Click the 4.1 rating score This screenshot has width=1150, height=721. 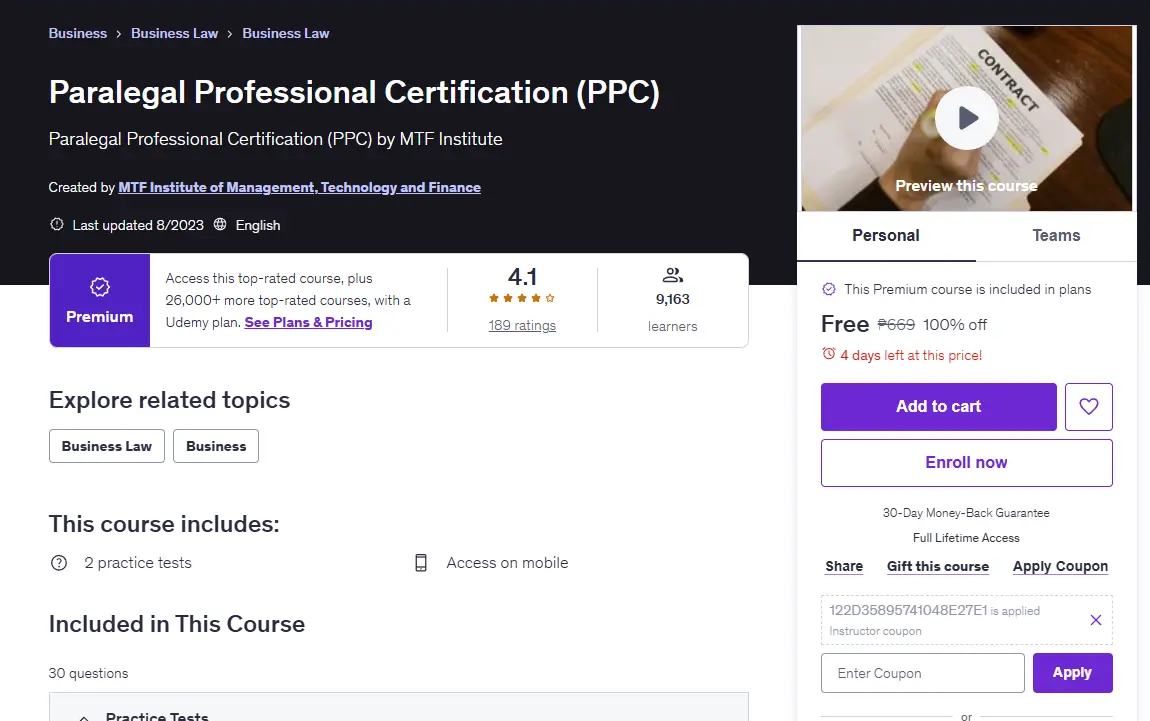point(522,277)
